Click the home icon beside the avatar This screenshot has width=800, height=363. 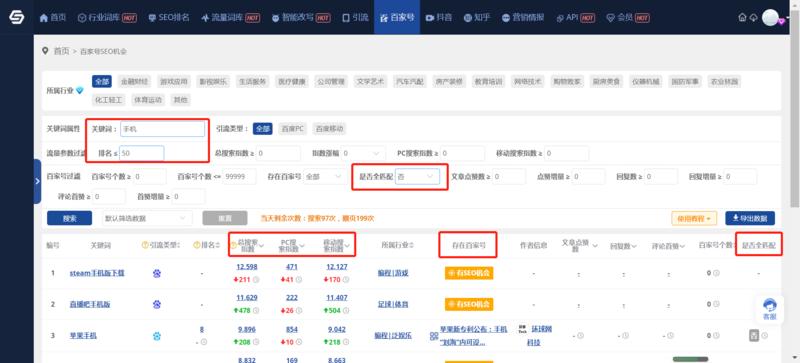click(742, 17)
